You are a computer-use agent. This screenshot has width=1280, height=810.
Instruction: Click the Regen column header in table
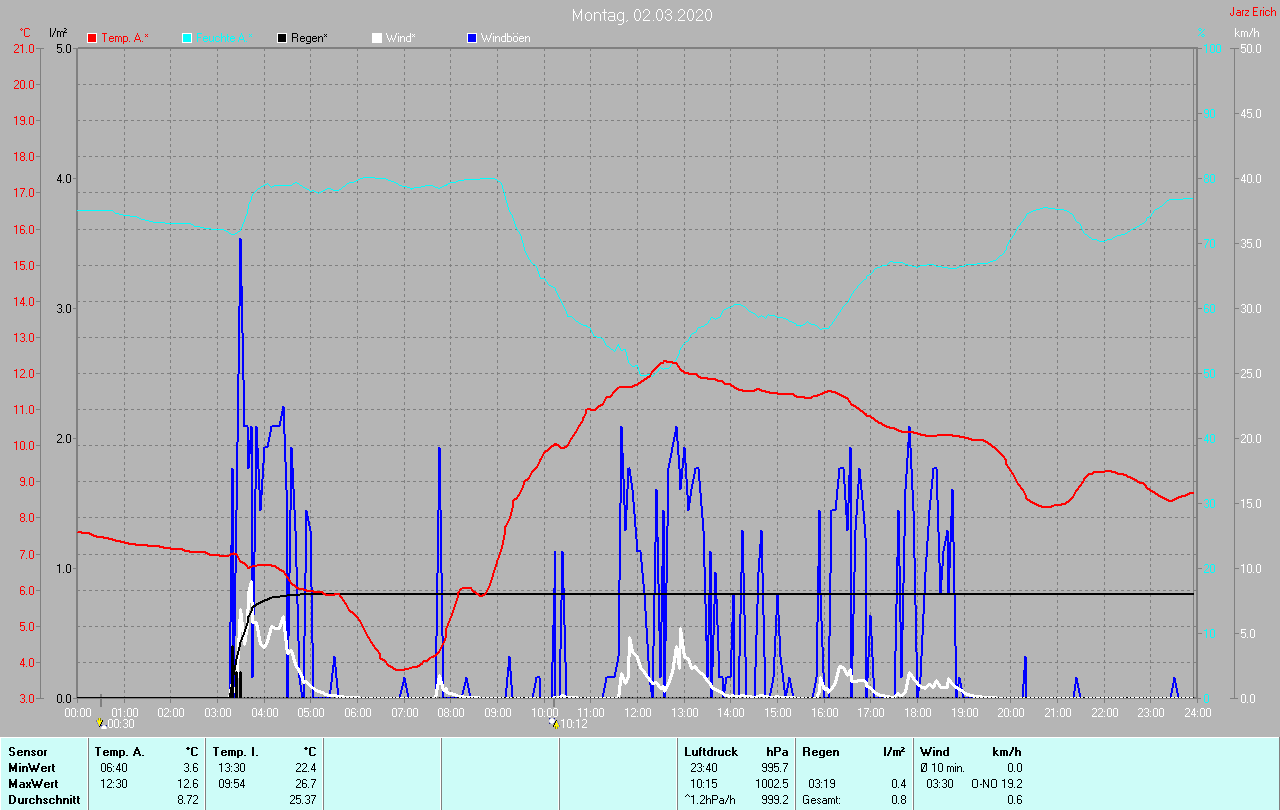coord(821,752)
